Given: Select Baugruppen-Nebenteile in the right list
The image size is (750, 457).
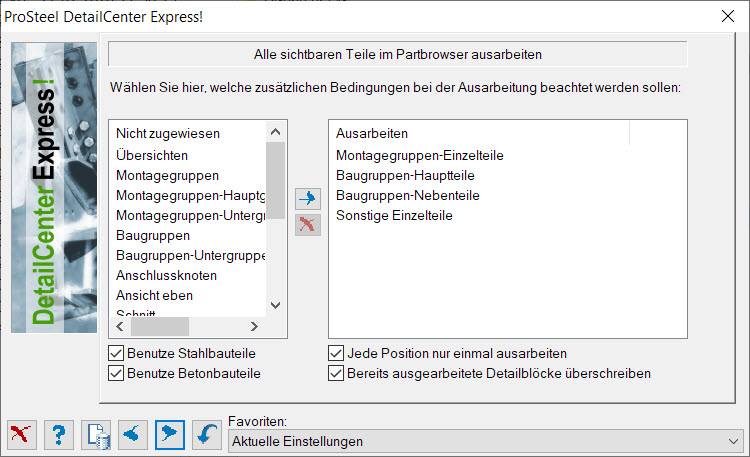Looking at the screenshot, I should pyautogui.click(x=408, y=195).
